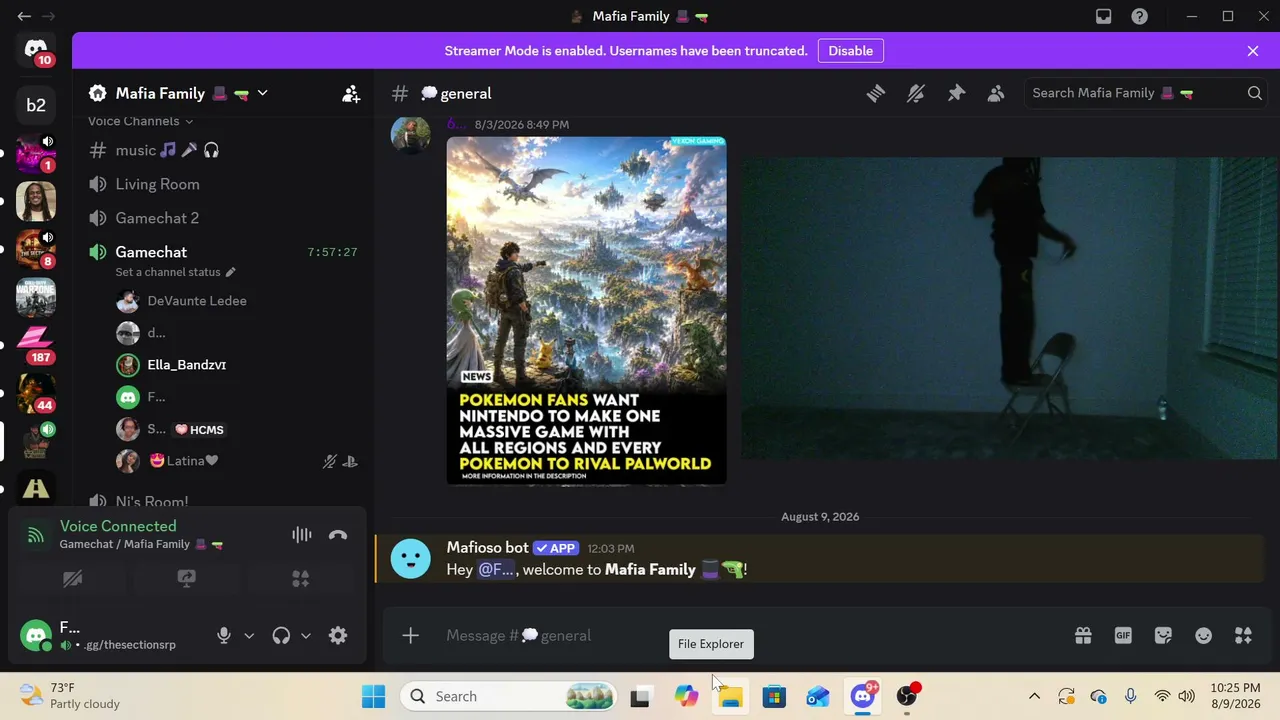Viewport: 1280px width, 720px height.
Task: Search within Mafia Family server
Action: click(x=1135, y=93)
